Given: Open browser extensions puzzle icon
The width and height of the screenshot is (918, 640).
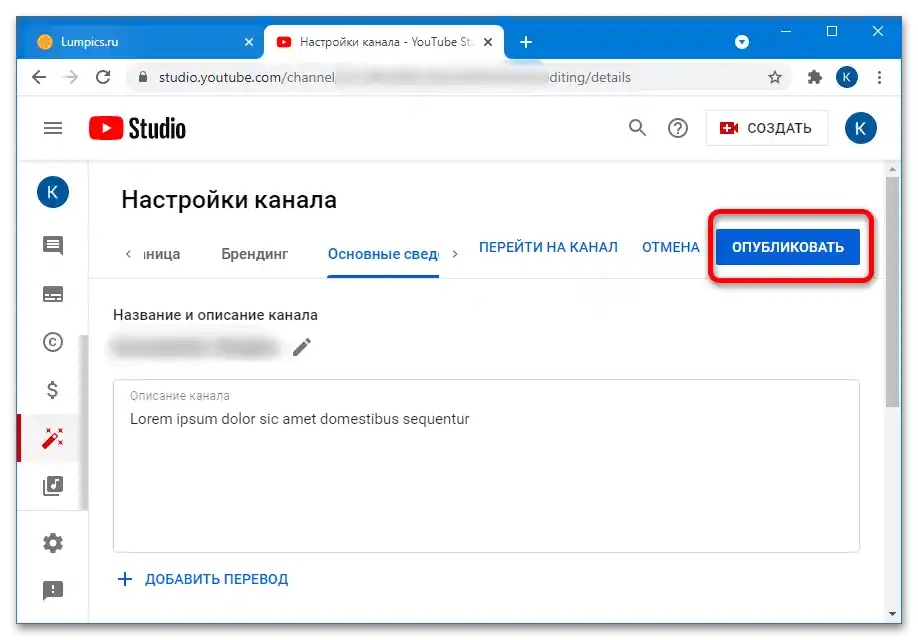Looking at the screenshot, I should pos(814,77).
